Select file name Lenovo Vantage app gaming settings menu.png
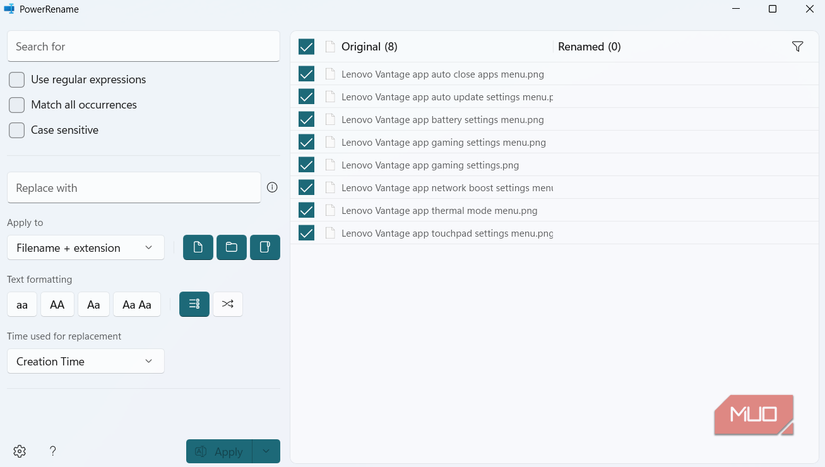 point(444,143)
